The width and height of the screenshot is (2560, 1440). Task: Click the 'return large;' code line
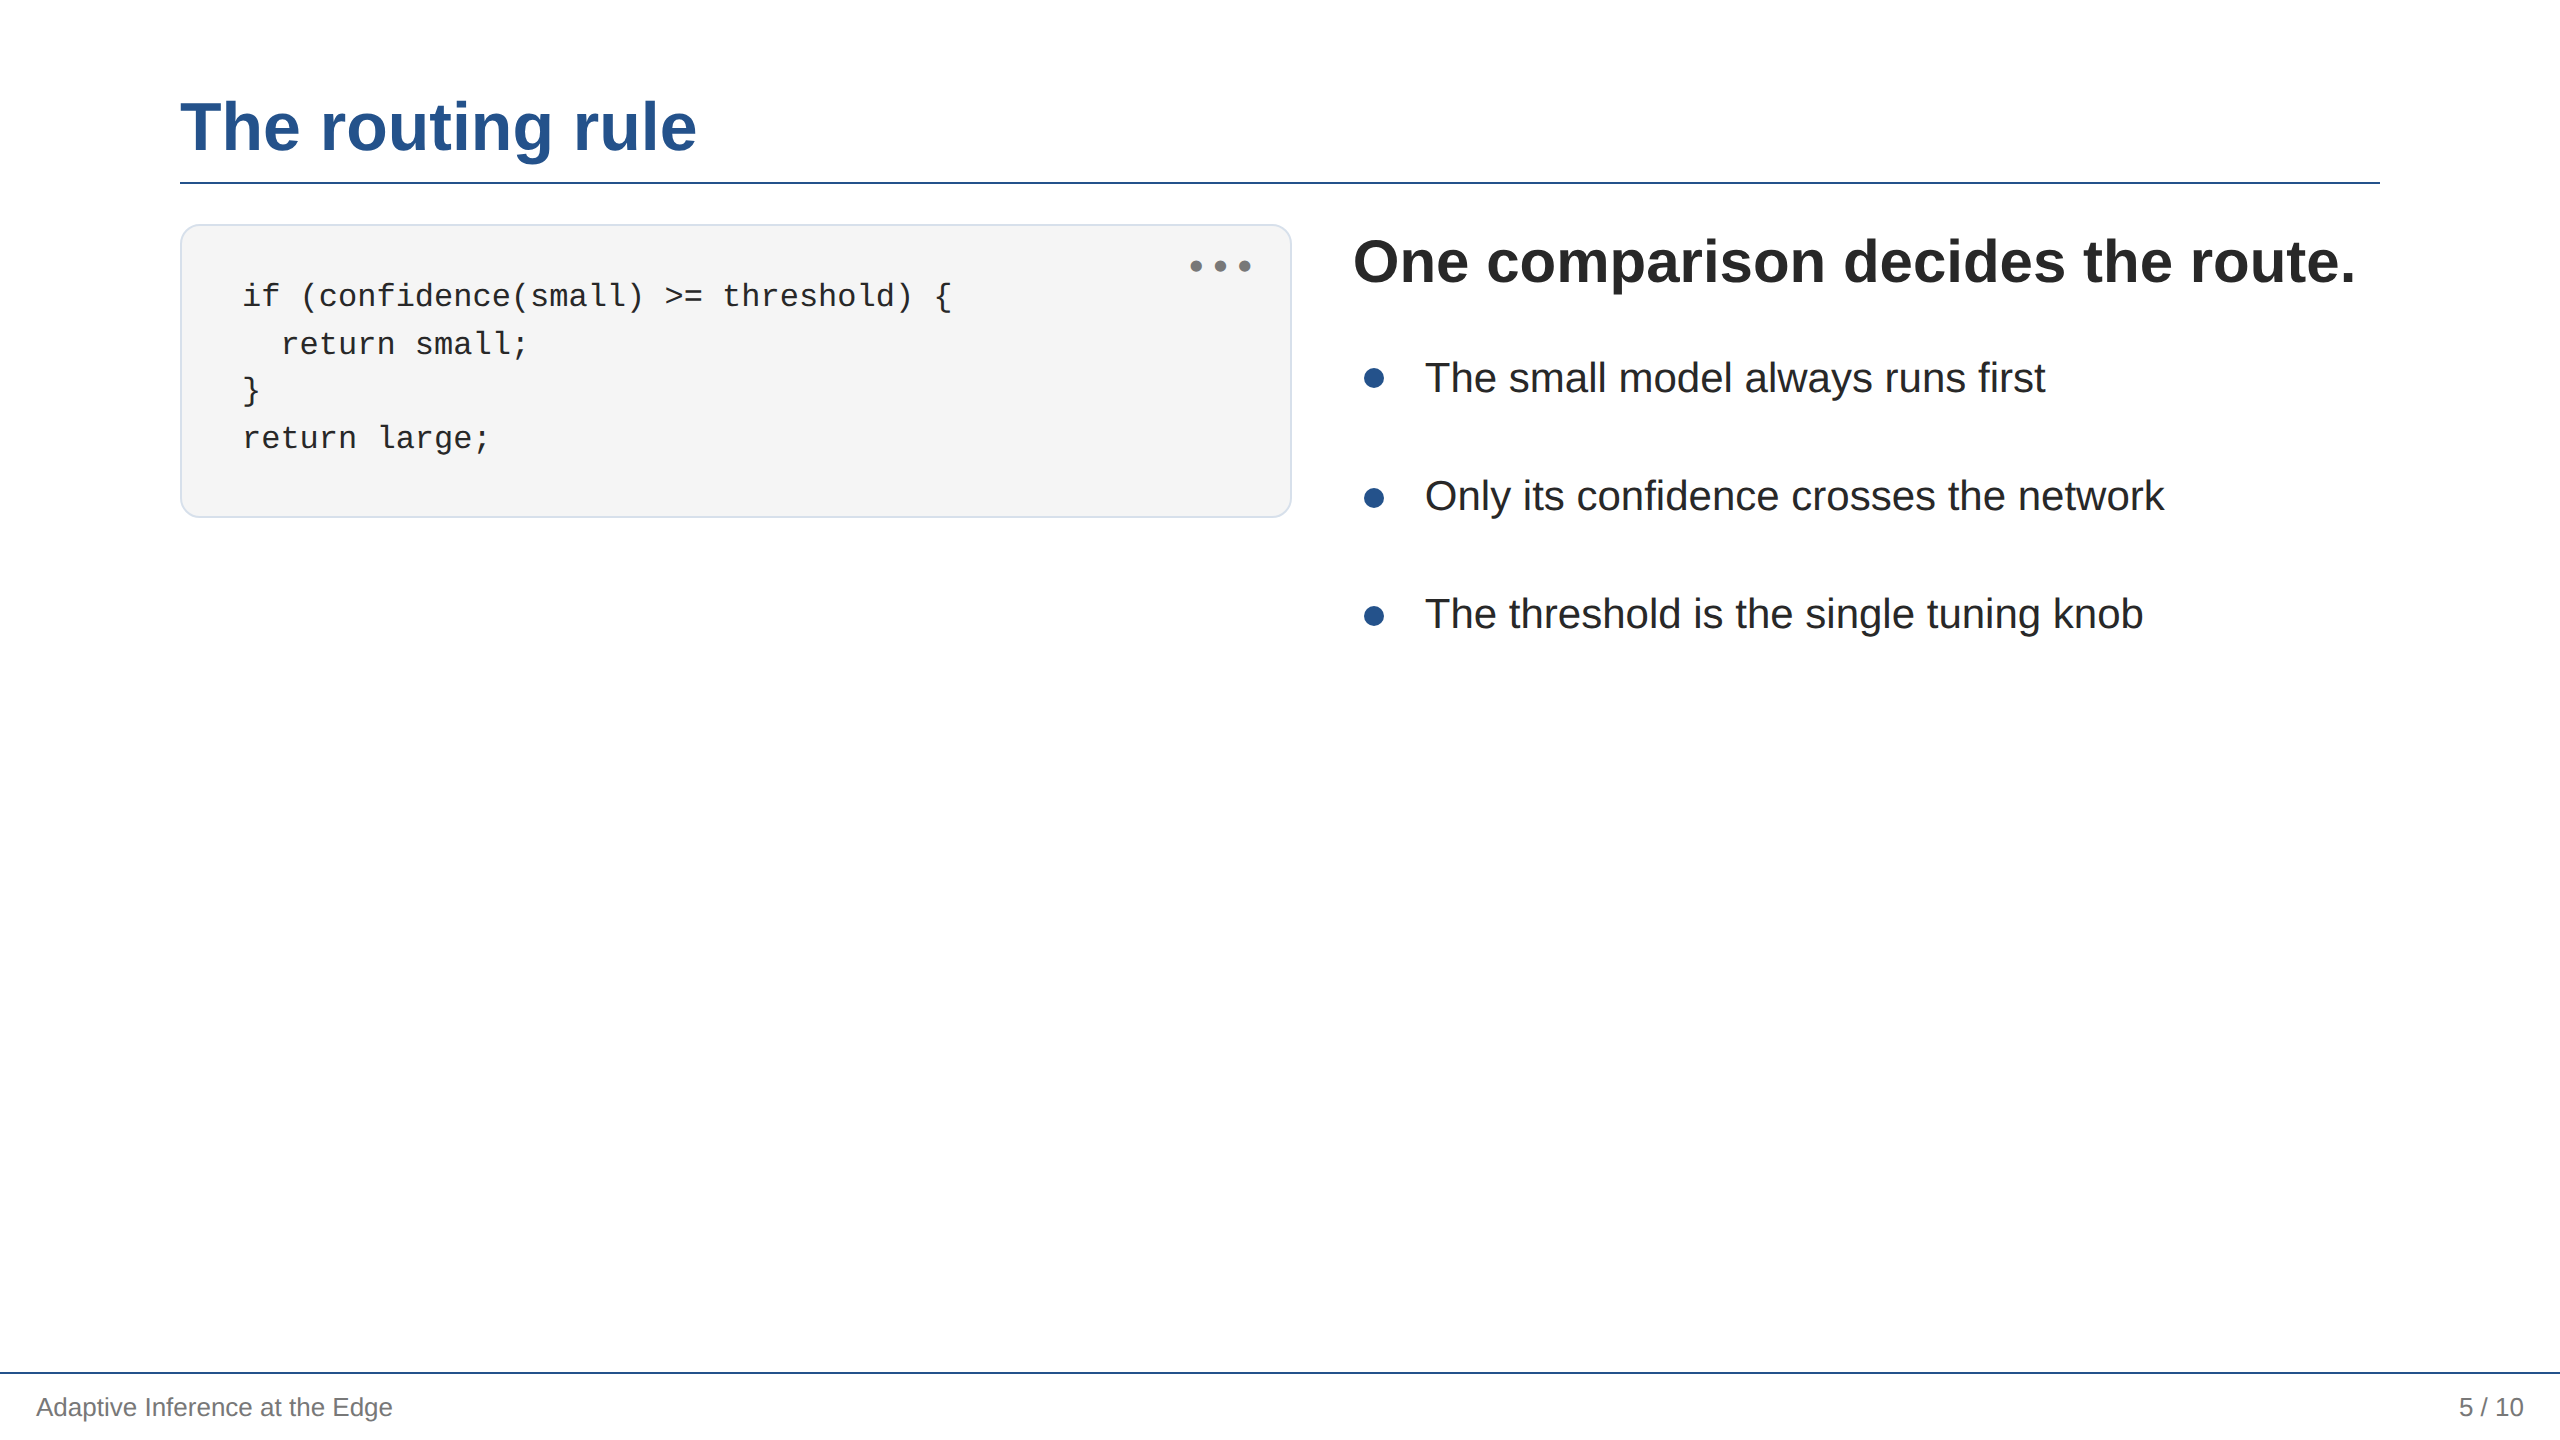[366, 438]
